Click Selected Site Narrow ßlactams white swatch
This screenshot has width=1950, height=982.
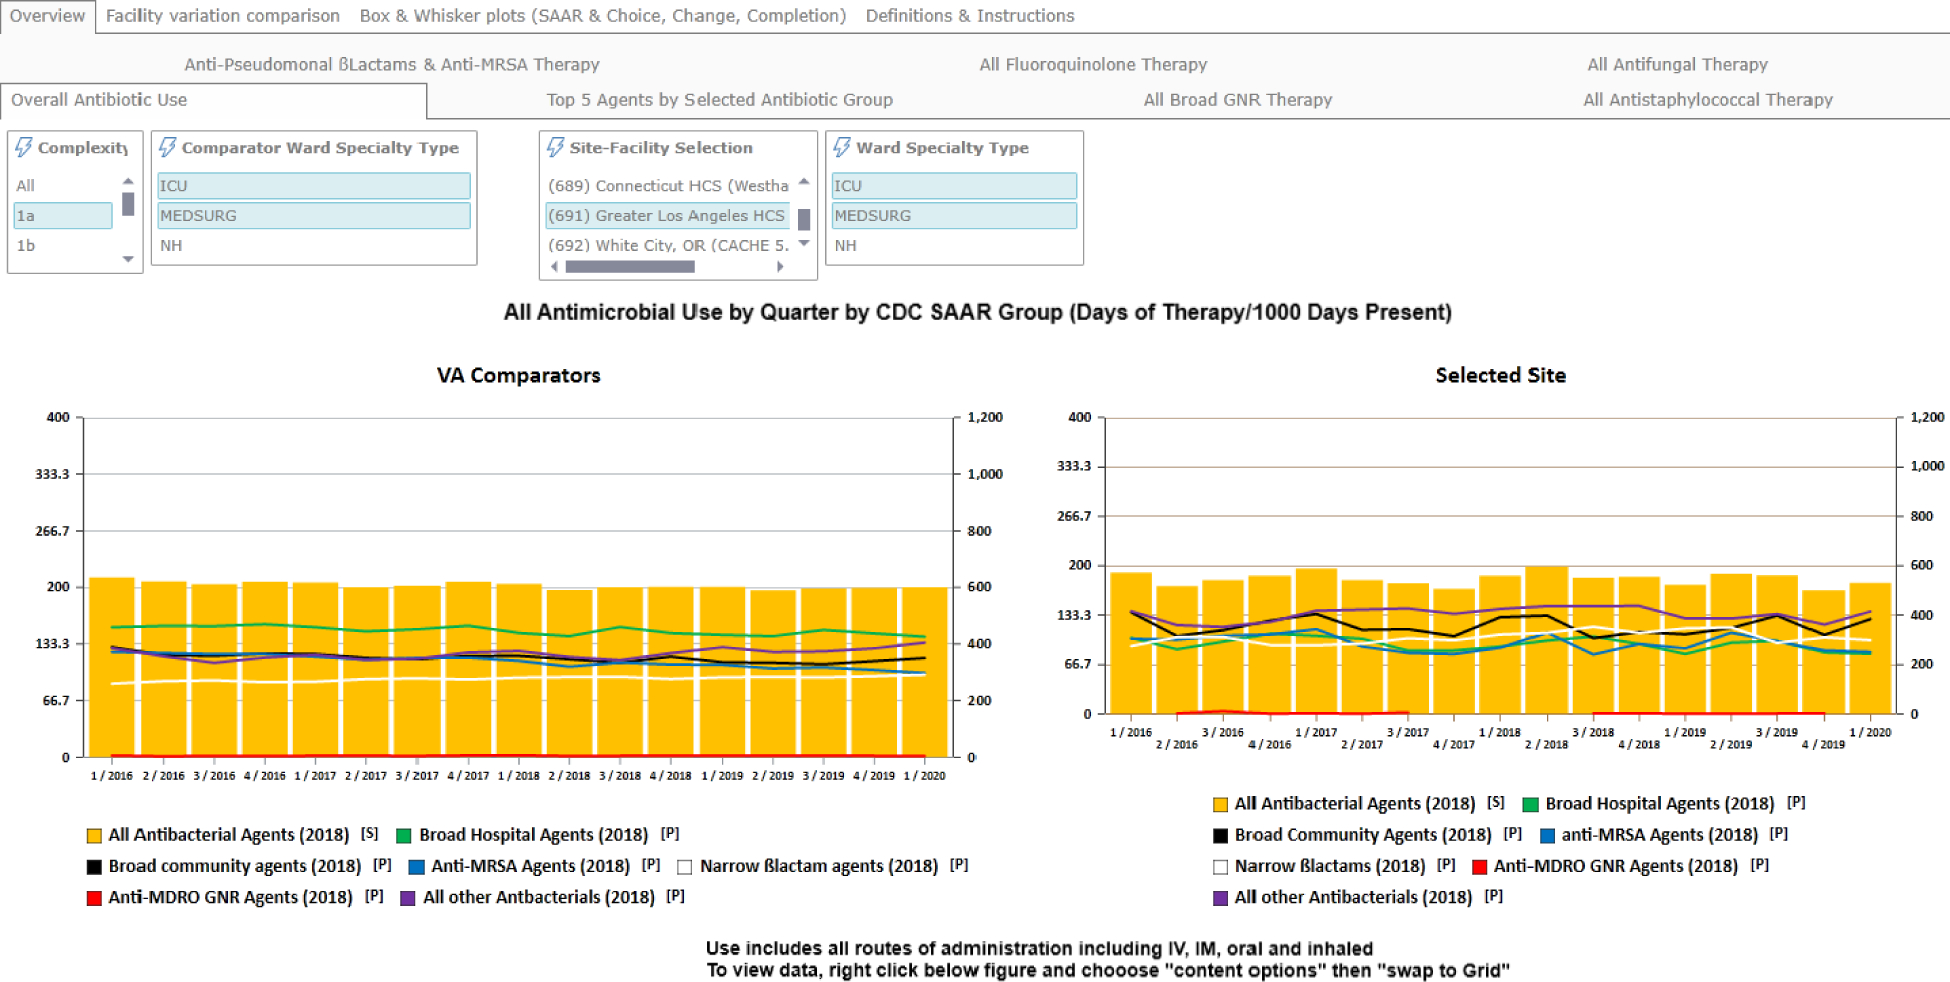1220,867
